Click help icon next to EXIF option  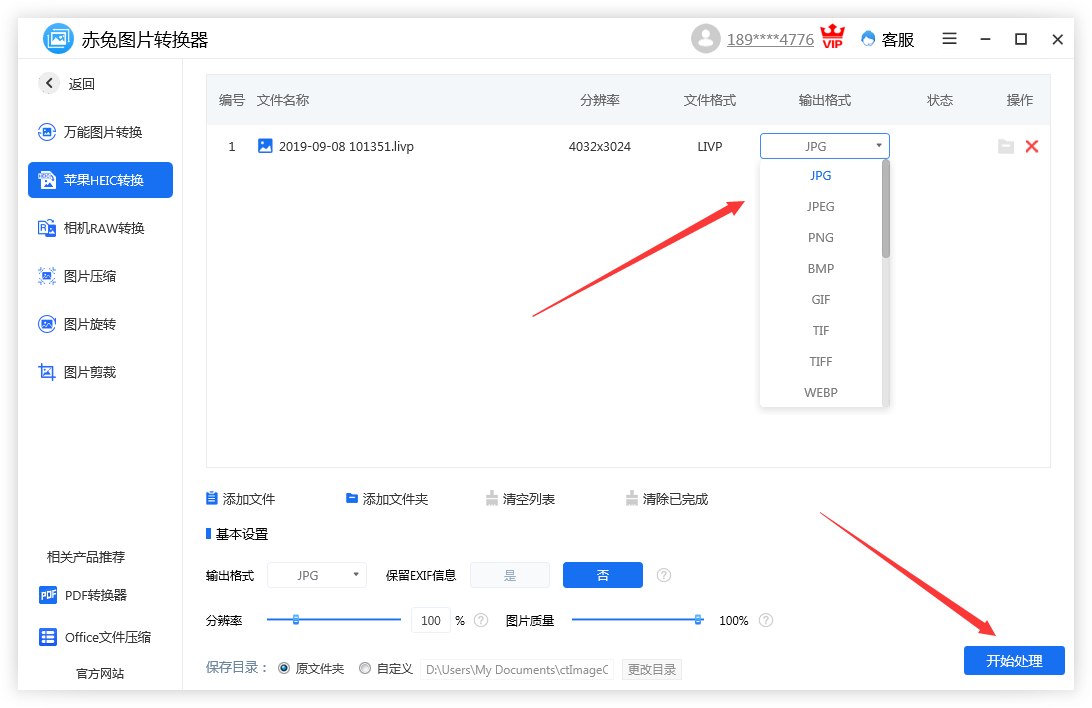(664, 575)
